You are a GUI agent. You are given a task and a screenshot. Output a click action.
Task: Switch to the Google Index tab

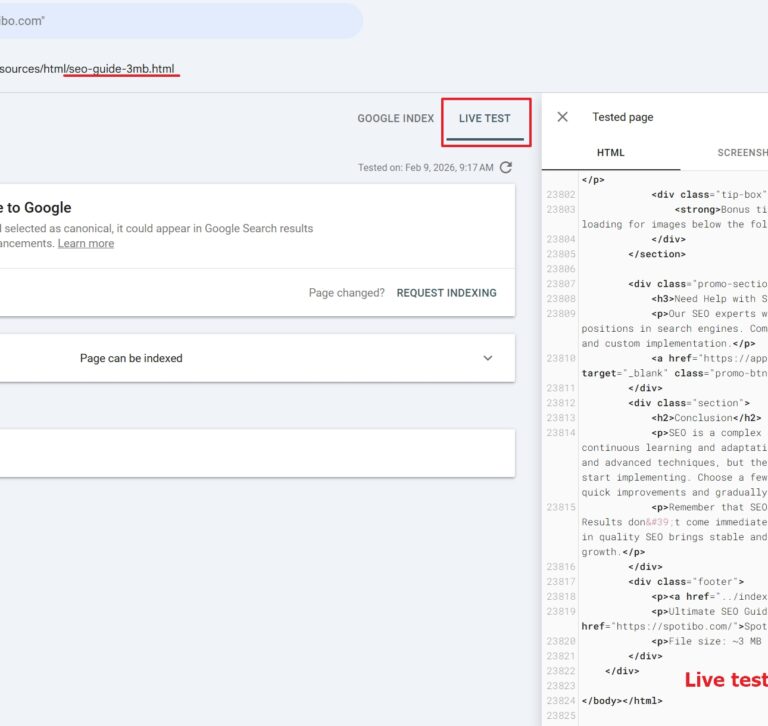click(x=396, y=118)
